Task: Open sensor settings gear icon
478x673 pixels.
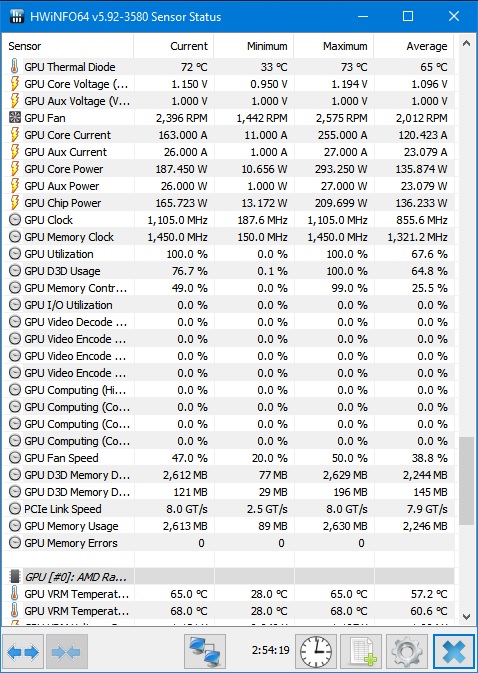Action: 407,652
